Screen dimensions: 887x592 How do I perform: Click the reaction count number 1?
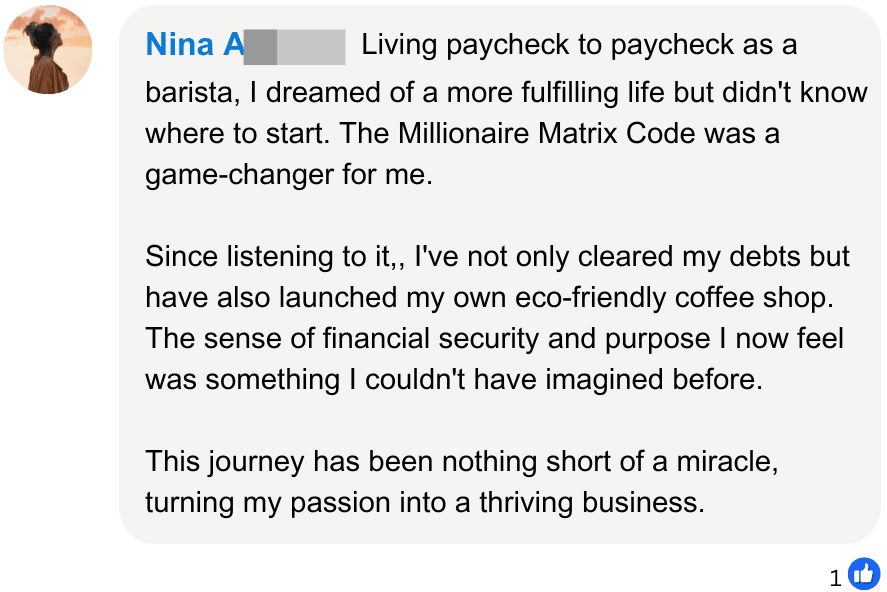[836, 577]
